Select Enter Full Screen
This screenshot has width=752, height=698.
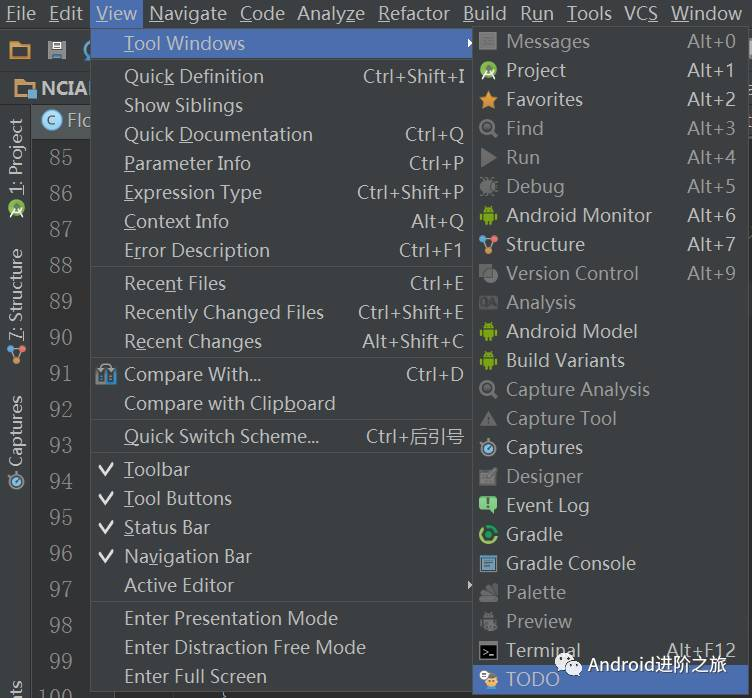(x=282, y=676)
